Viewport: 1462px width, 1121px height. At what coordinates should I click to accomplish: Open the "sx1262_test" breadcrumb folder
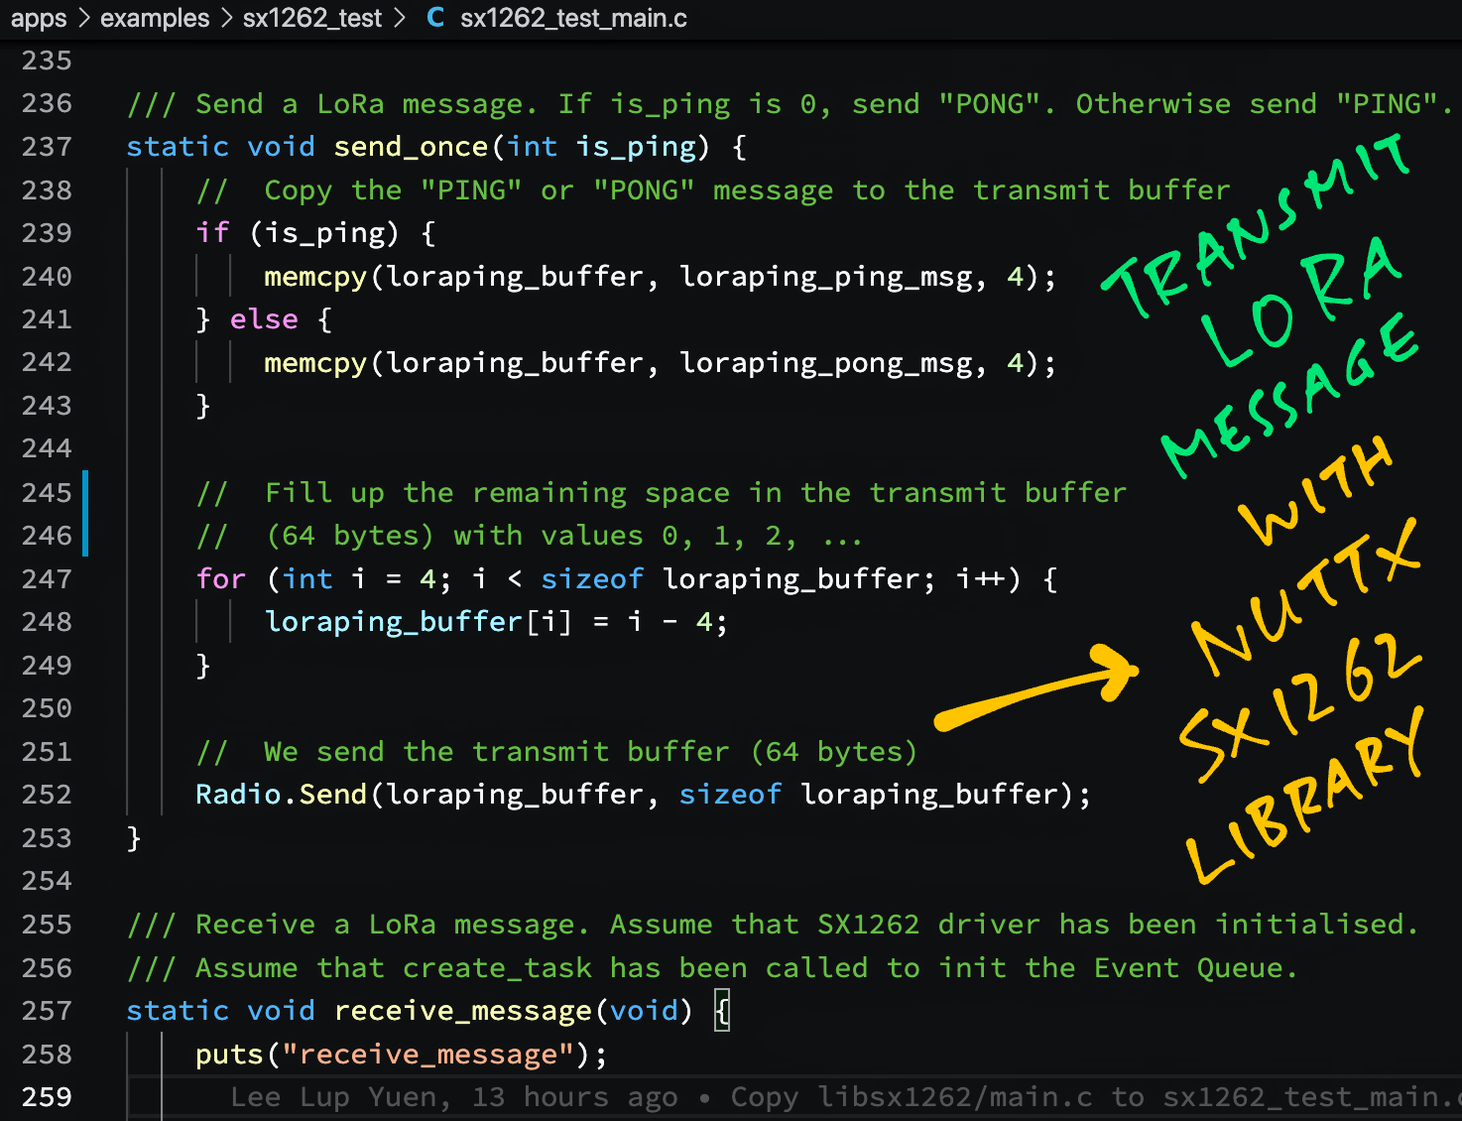(x=312, y=18)
